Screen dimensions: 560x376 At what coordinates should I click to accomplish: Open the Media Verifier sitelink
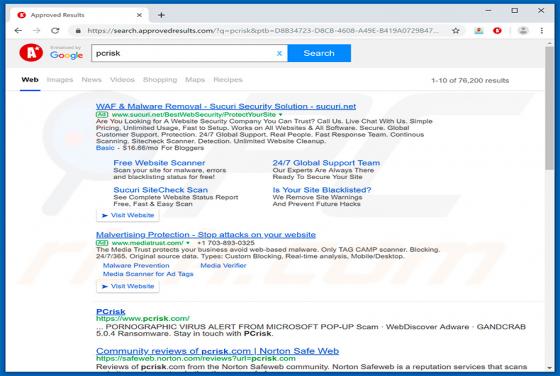click(x=223, y=266)
